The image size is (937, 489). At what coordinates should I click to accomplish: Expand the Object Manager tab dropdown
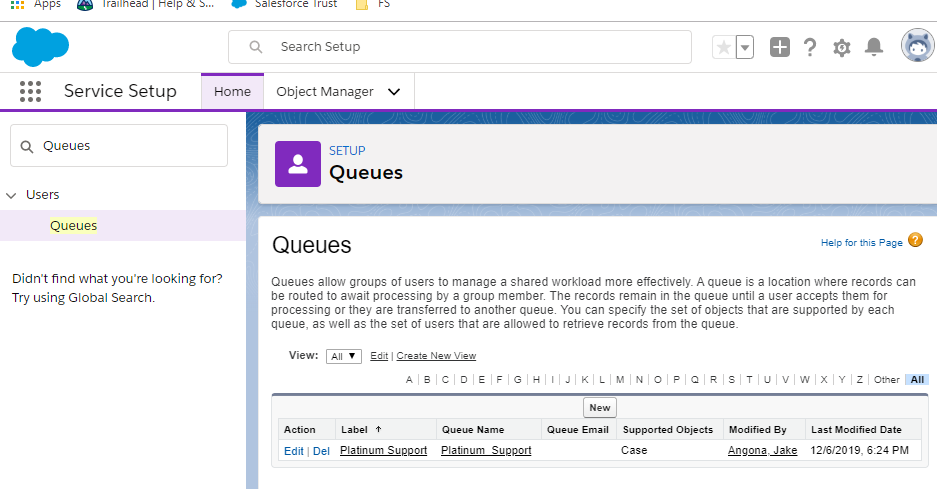pyautogui.click(x=394, y=92)
